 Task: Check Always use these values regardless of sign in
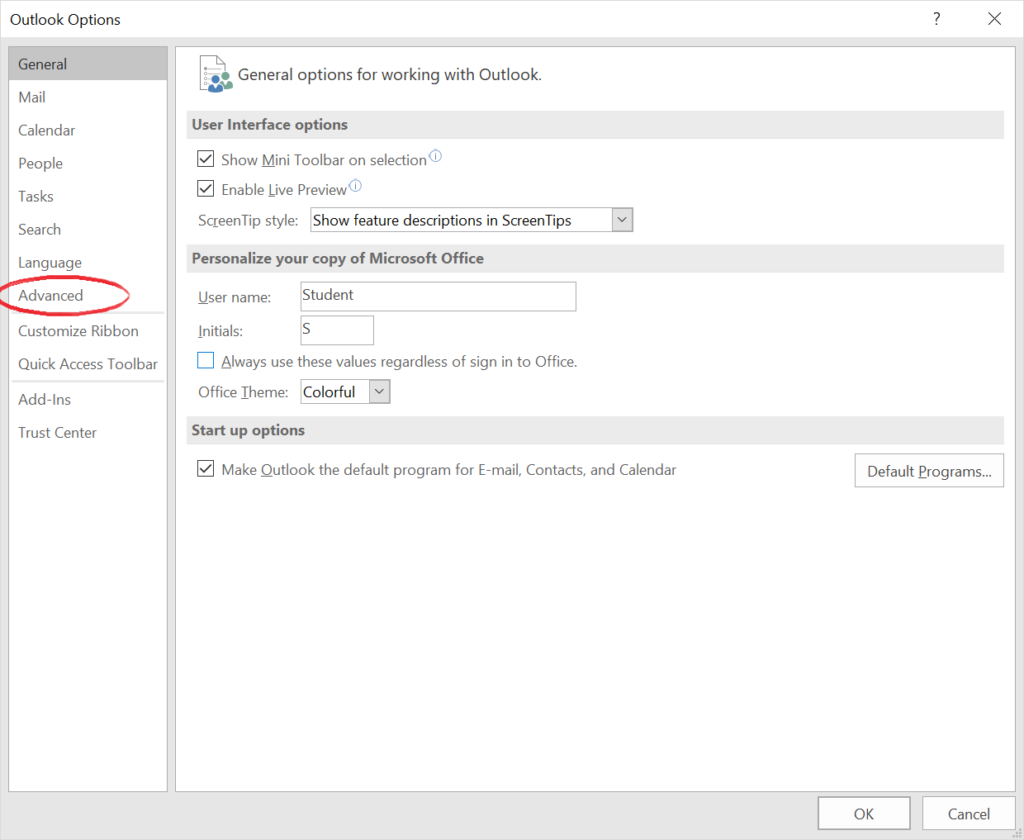(206, 361)
